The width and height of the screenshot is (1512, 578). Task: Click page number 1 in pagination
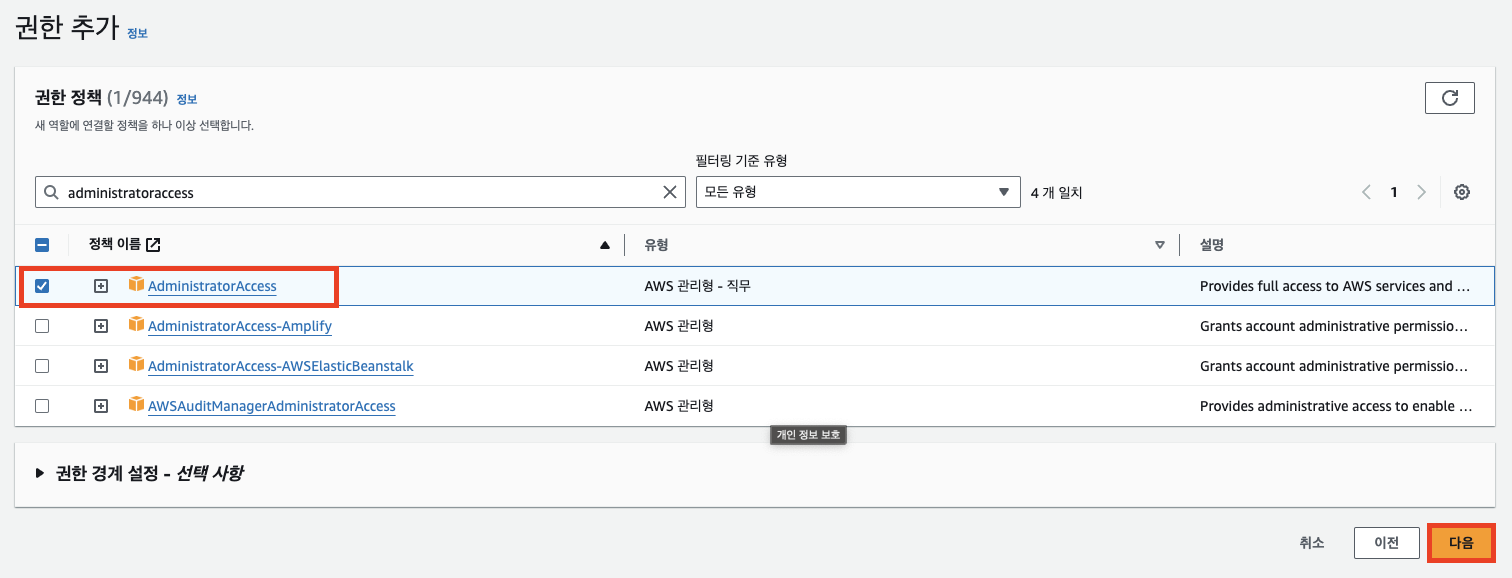[1394, 192]
